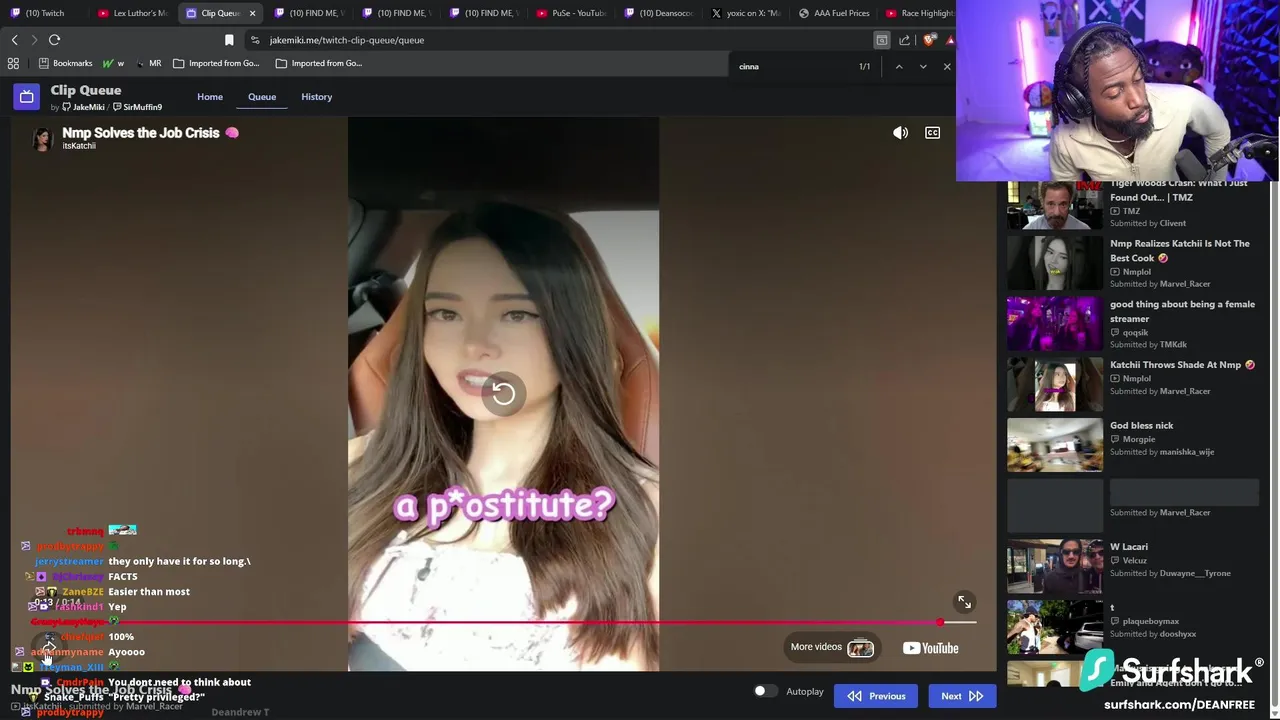Go to next find result with down arrow
Viewport: 1280px width, 720px height.
click(922, 67)
